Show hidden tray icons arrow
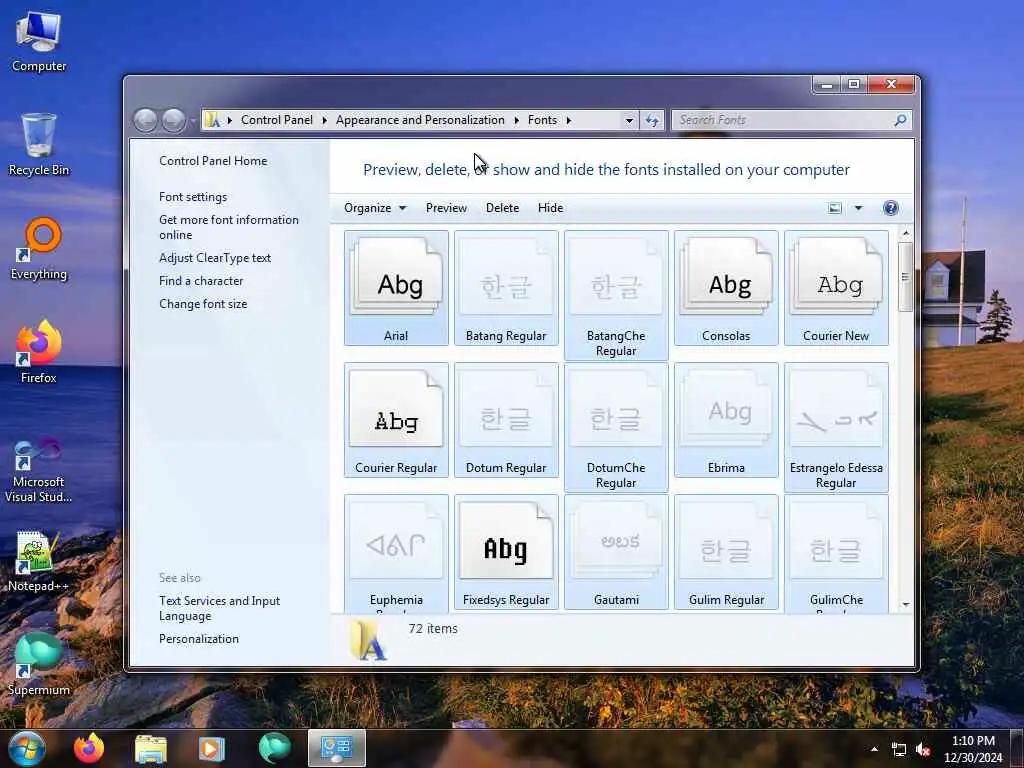Image resolution: width=1024 pixels, height=768 pixels. (874, 750)
